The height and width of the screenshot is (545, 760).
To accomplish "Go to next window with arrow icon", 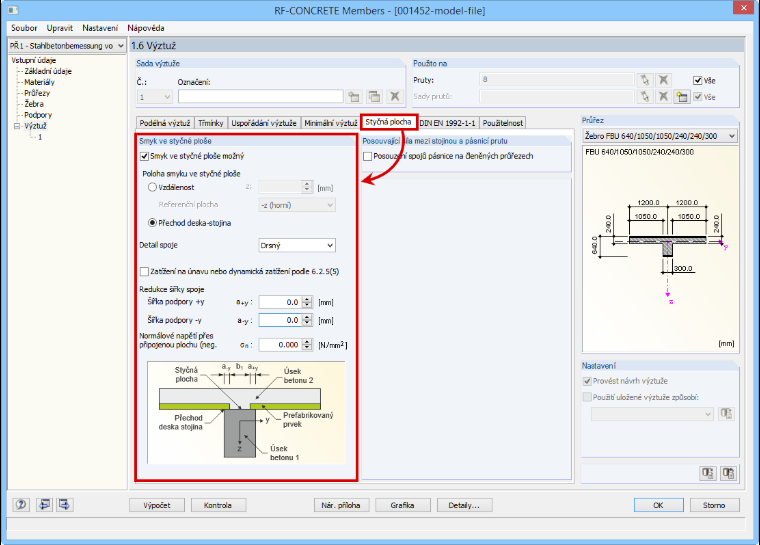I will [64, 505].
